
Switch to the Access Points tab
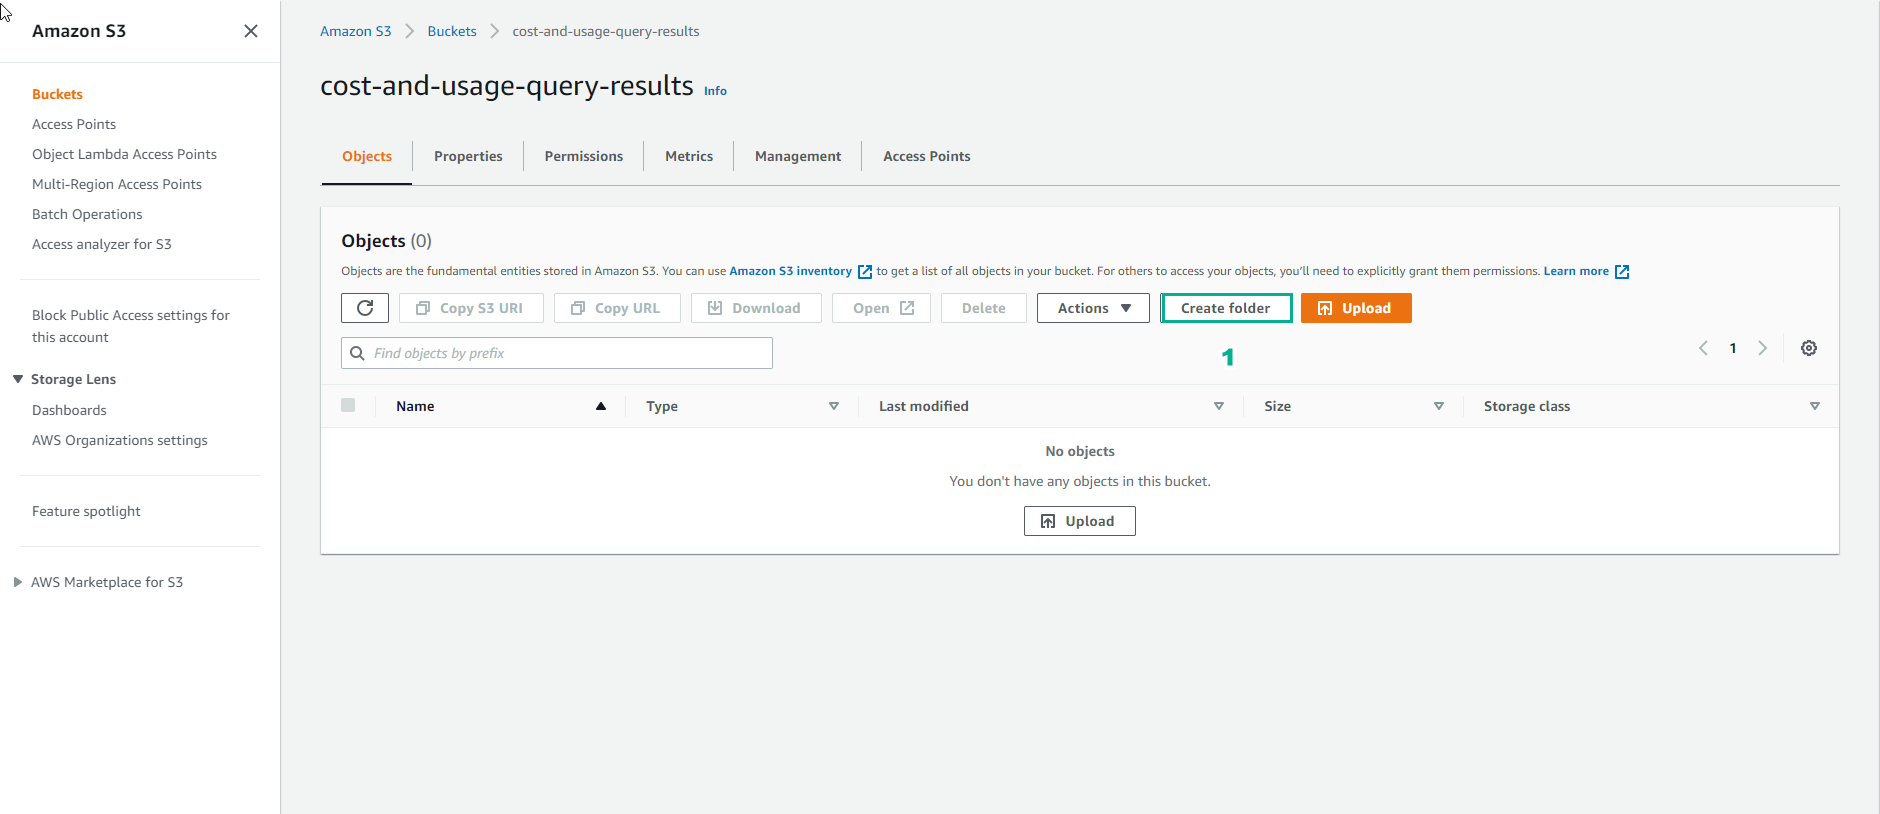[927, 156]
